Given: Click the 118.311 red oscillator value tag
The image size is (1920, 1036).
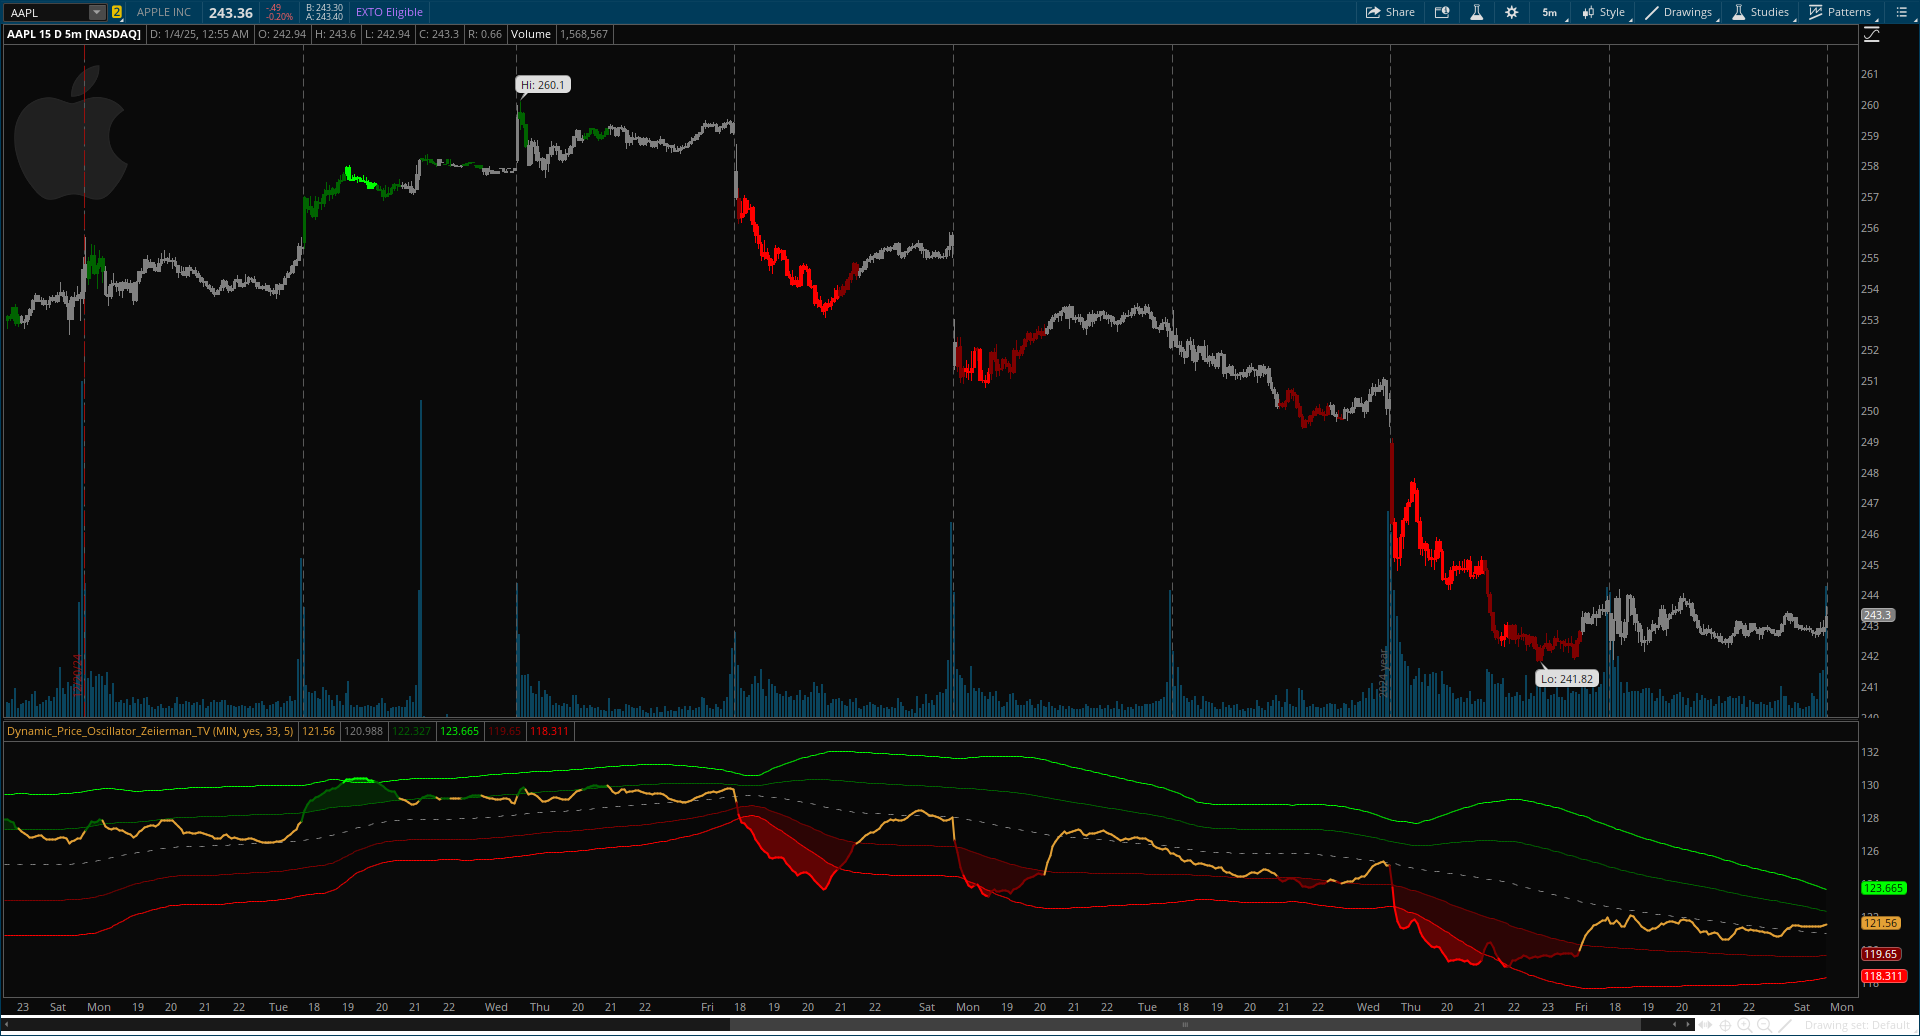Looking at the screenshot, I should [1883, 976].
